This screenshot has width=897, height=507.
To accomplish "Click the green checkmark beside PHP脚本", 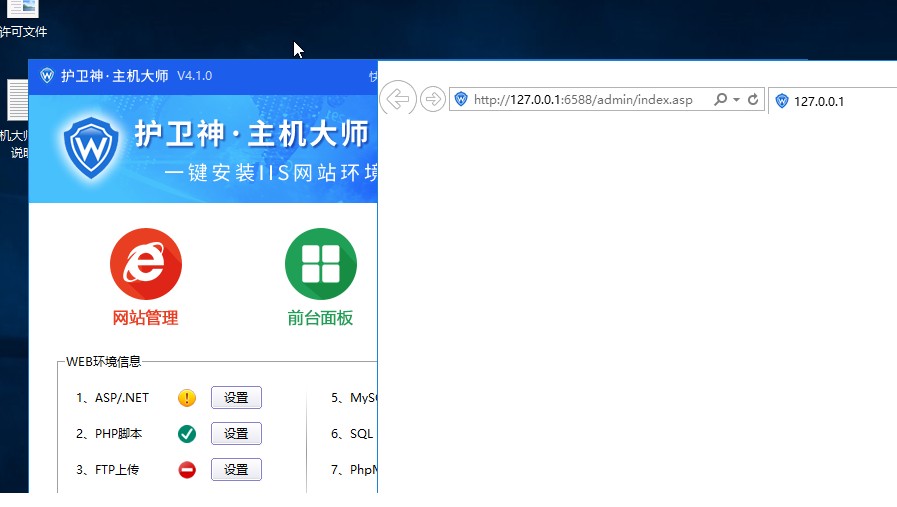I will (187, 434).
